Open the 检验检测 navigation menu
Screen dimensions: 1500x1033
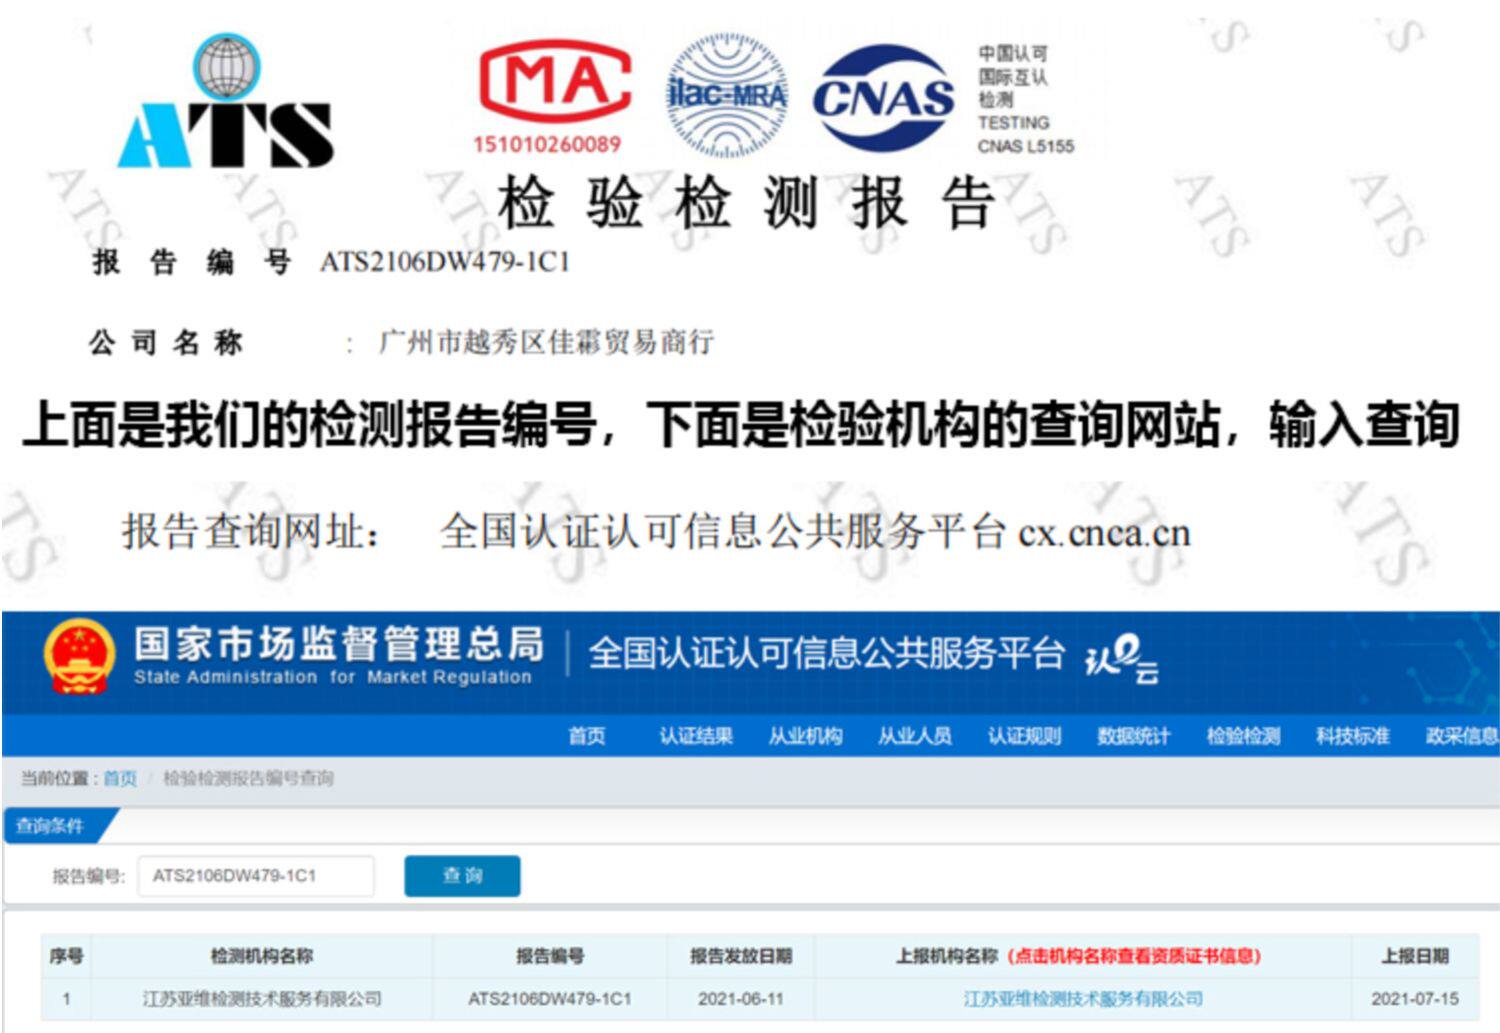[x=1243, y=736]
